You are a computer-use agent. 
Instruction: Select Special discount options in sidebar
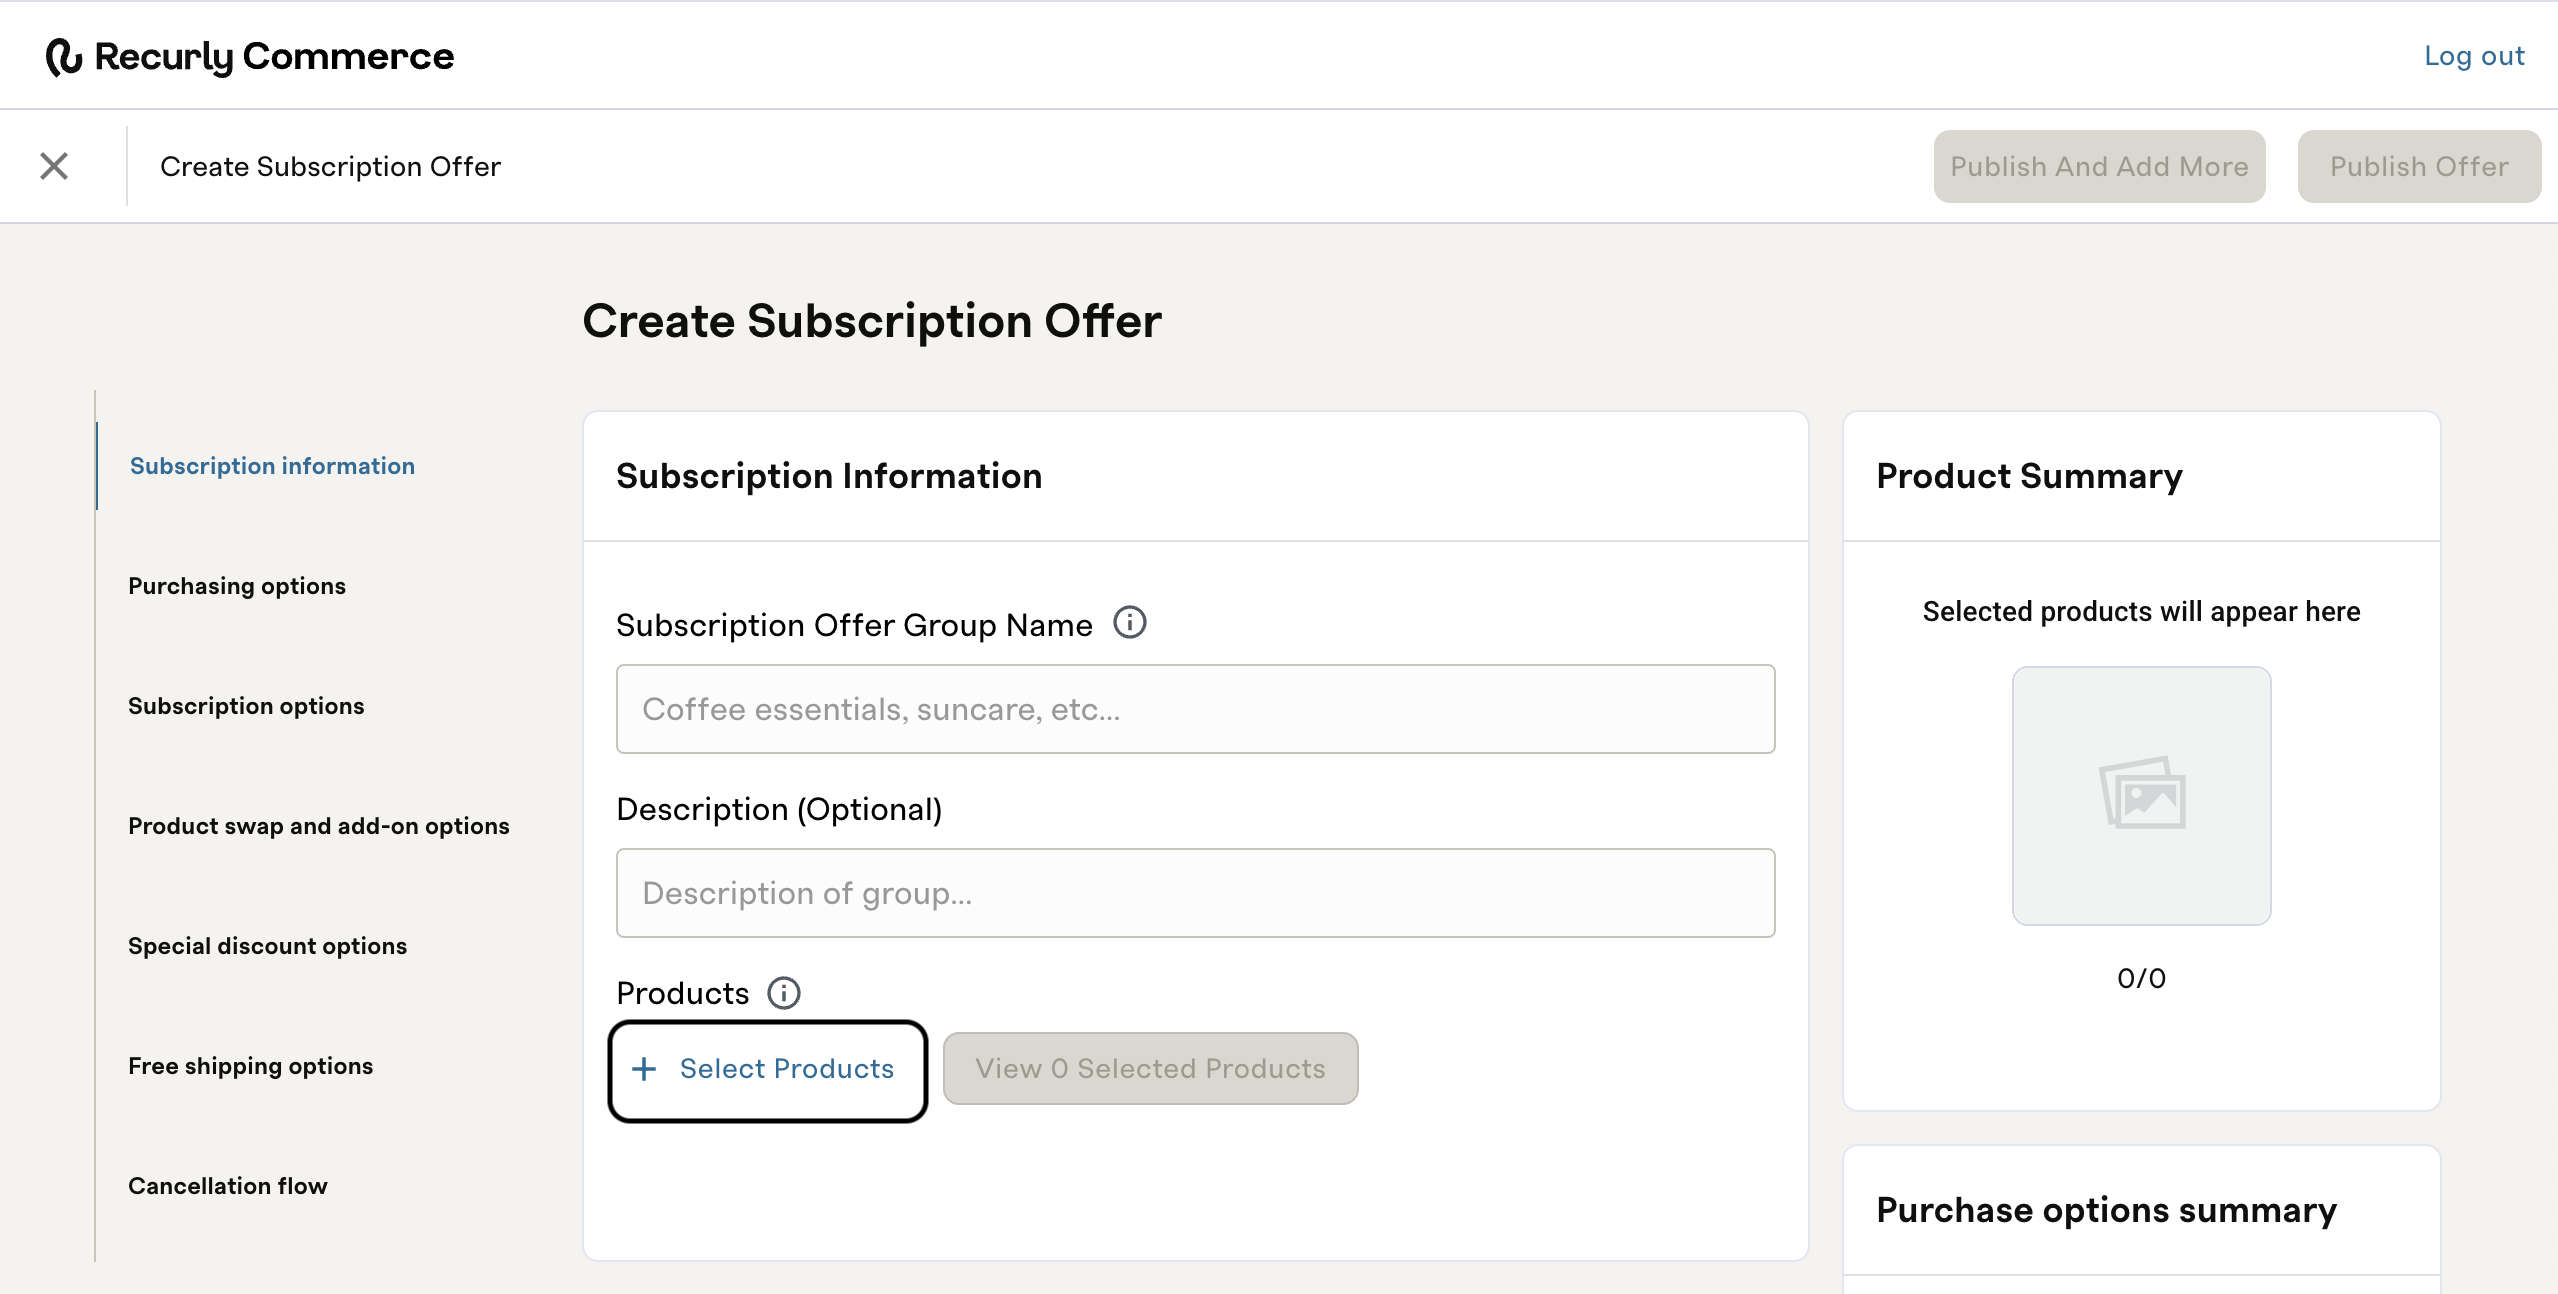pyautogui.click(x=267, y=946)
